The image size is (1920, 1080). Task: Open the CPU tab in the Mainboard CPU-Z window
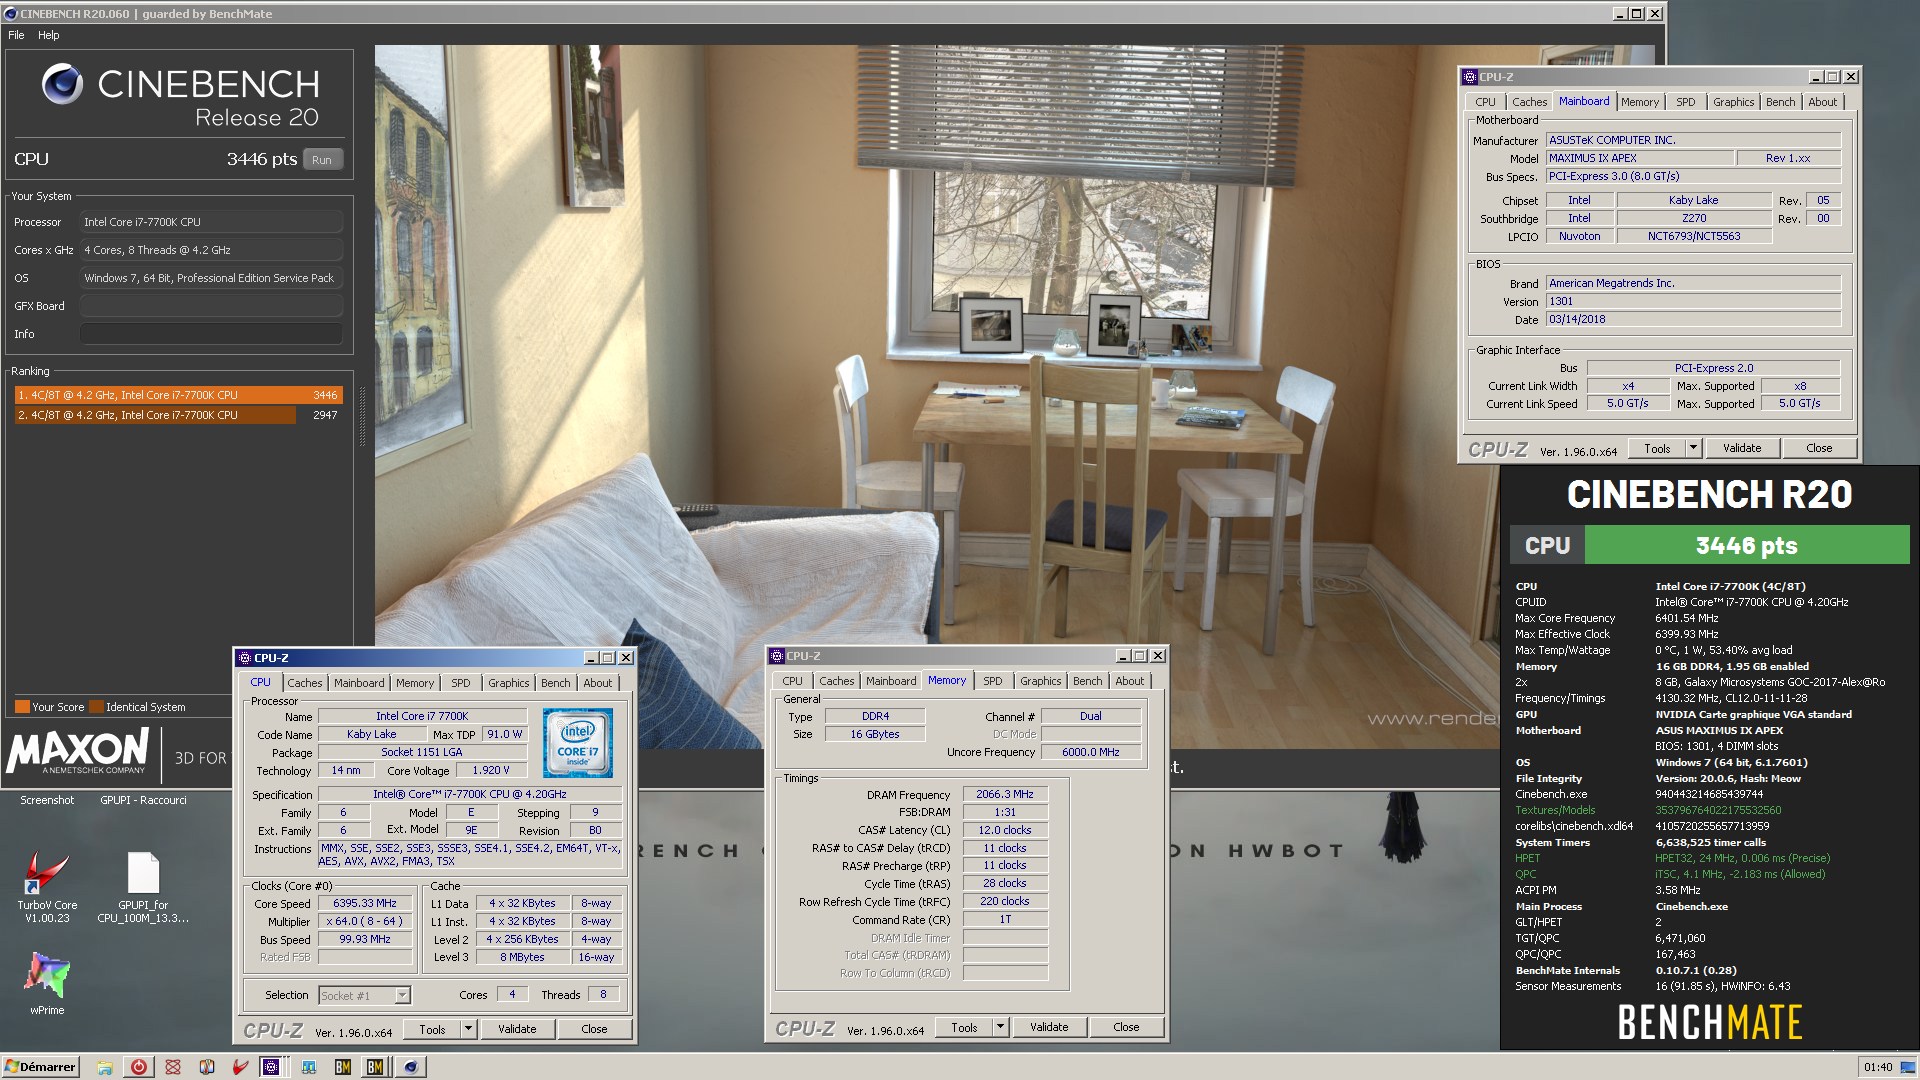tap(1485, 102)
